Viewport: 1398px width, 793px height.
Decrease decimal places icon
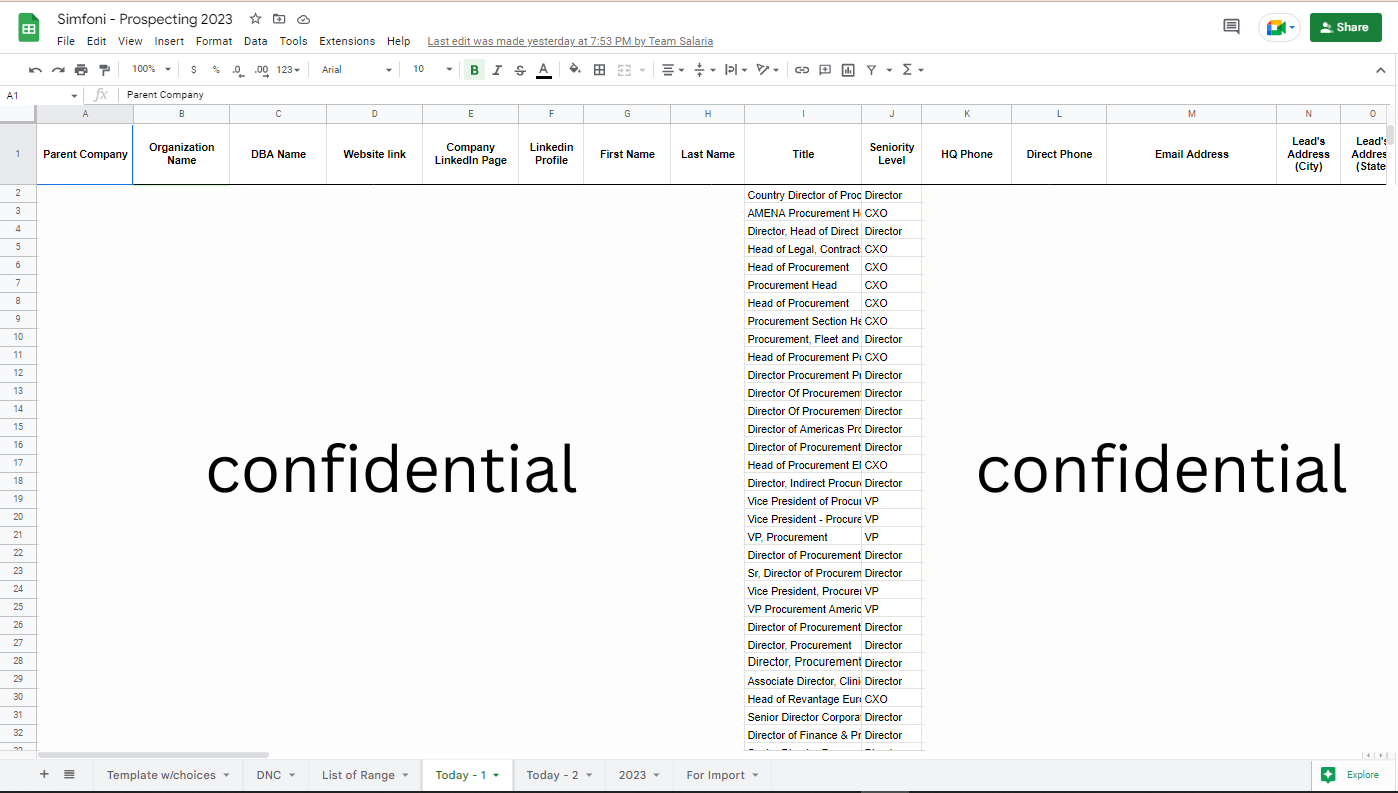click(237, 70)
